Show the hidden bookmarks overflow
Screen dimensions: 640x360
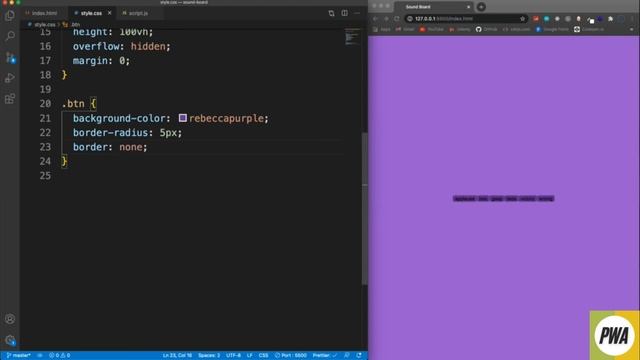[632, 29]
